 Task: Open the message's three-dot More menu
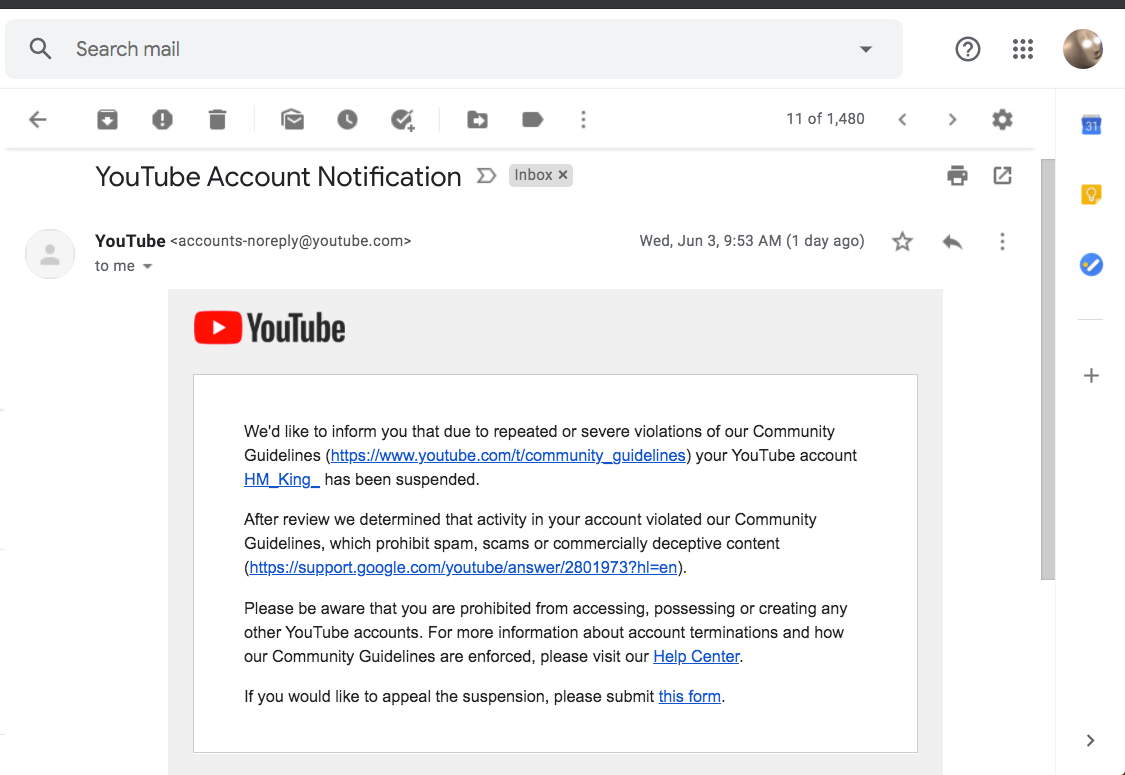(x=1002, y=241)
